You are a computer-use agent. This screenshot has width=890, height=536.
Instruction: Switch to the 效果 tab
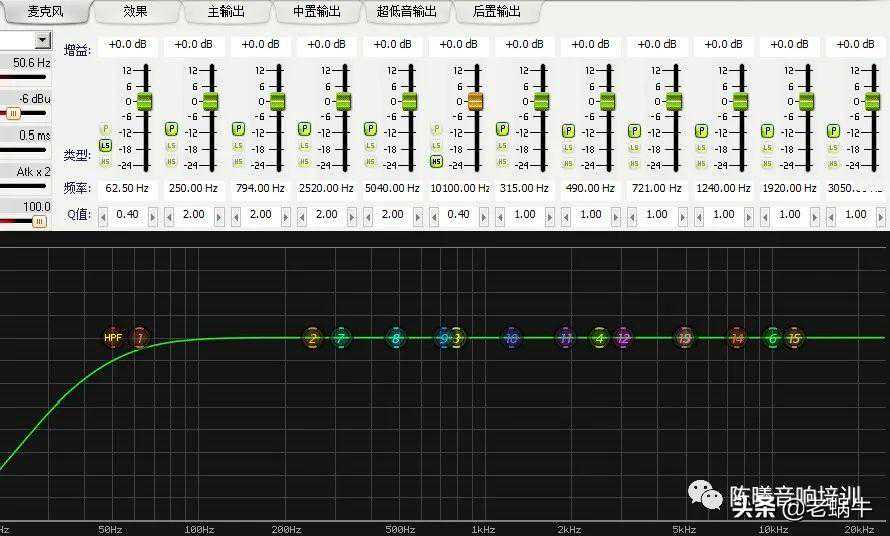click(x=135, y=12)
